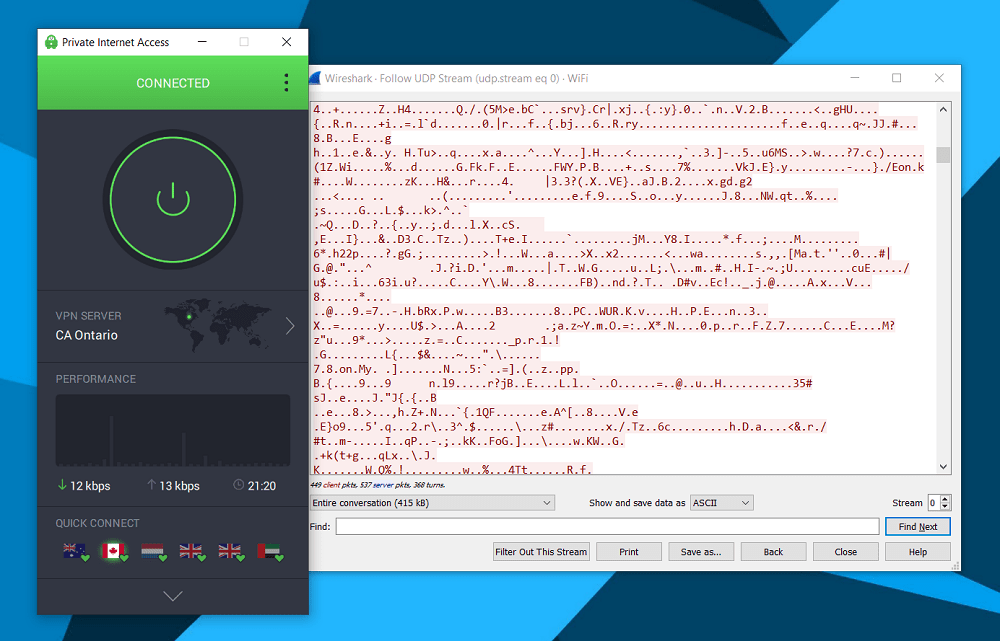
Task: Click the Find Next button
Action: click(918, 526)
